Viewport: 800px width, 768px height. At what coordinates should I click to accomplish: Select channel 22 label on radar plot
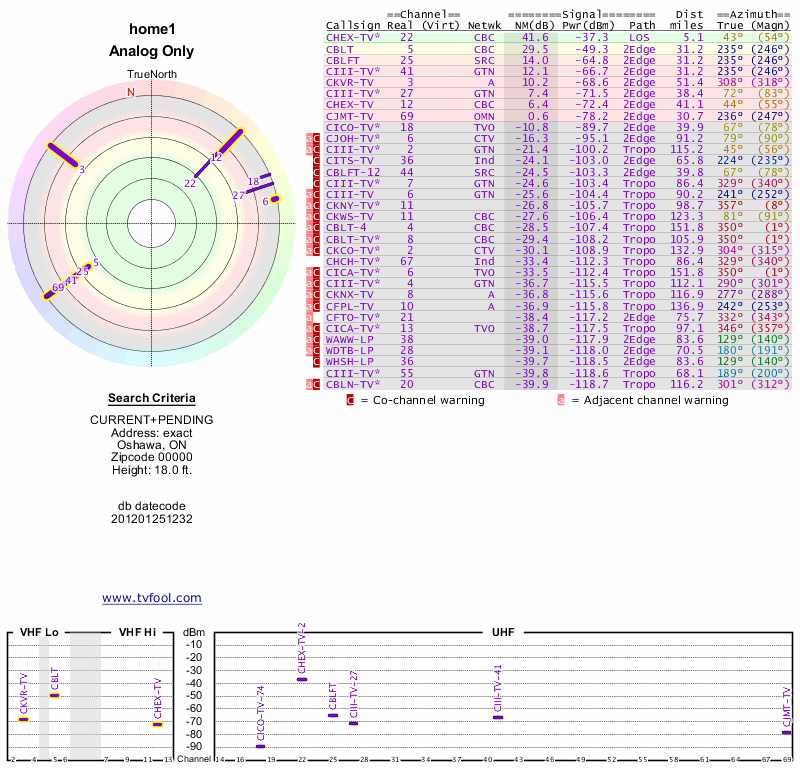[190, 183]
